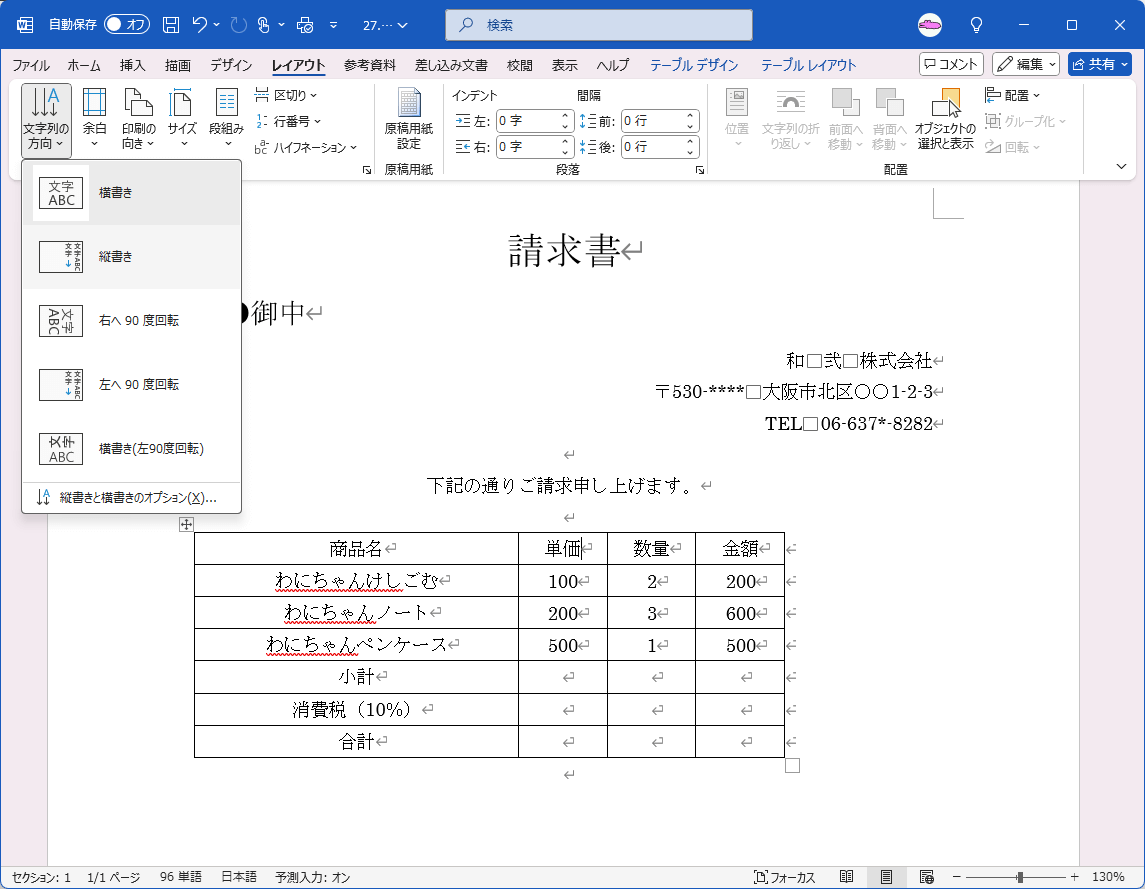Click the 検索 search box
This screenshot has height=889, width=1145.
pos(599,25)
